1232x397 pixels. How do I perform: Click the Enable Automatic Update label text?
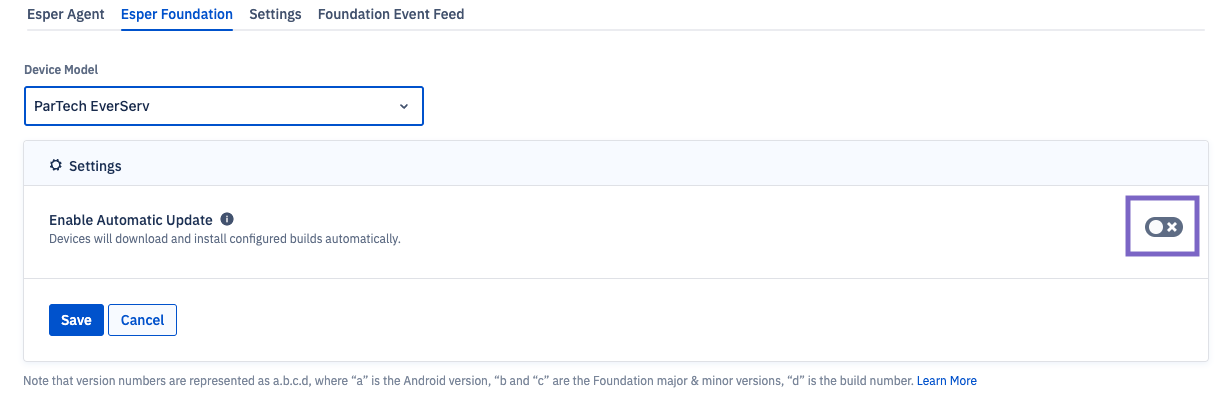[131, 220]
